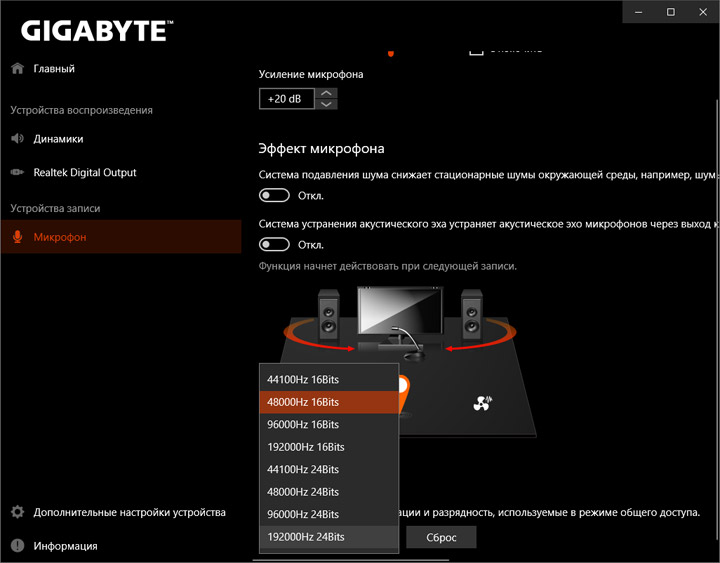
Task: Decrease microphone boost with down arrow
Action: pyautogui.click(x=326, y=104)
